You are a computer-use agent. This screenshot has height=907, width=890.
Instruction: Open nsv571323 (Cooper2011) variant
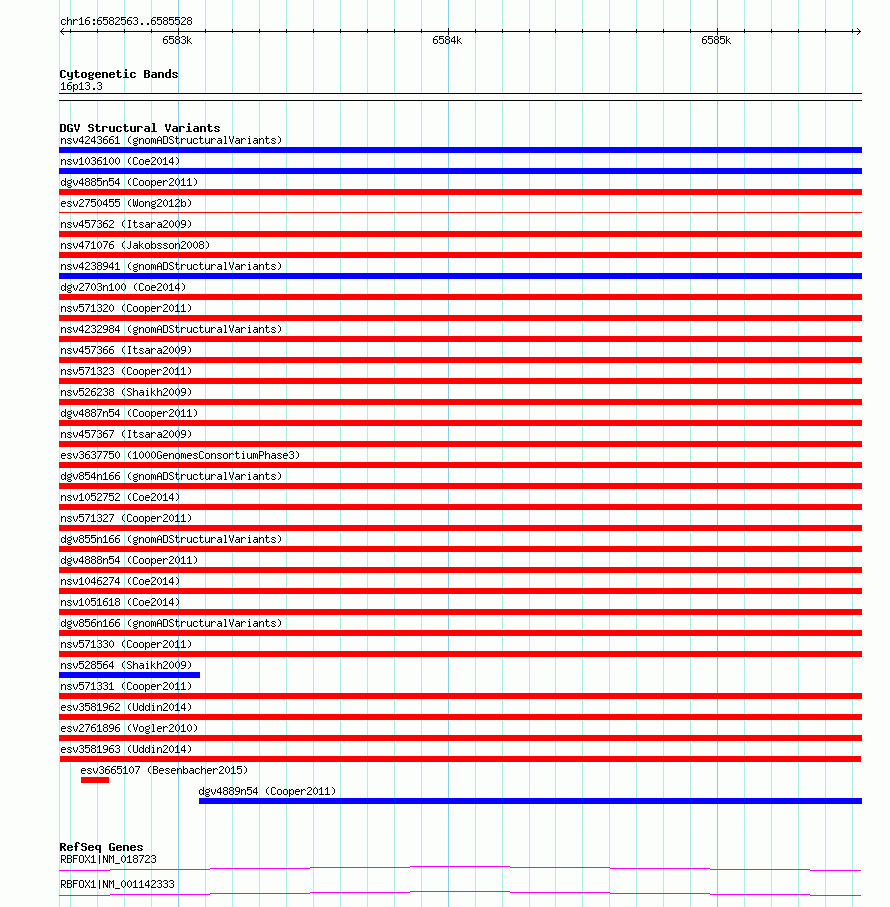coord(125,371)
